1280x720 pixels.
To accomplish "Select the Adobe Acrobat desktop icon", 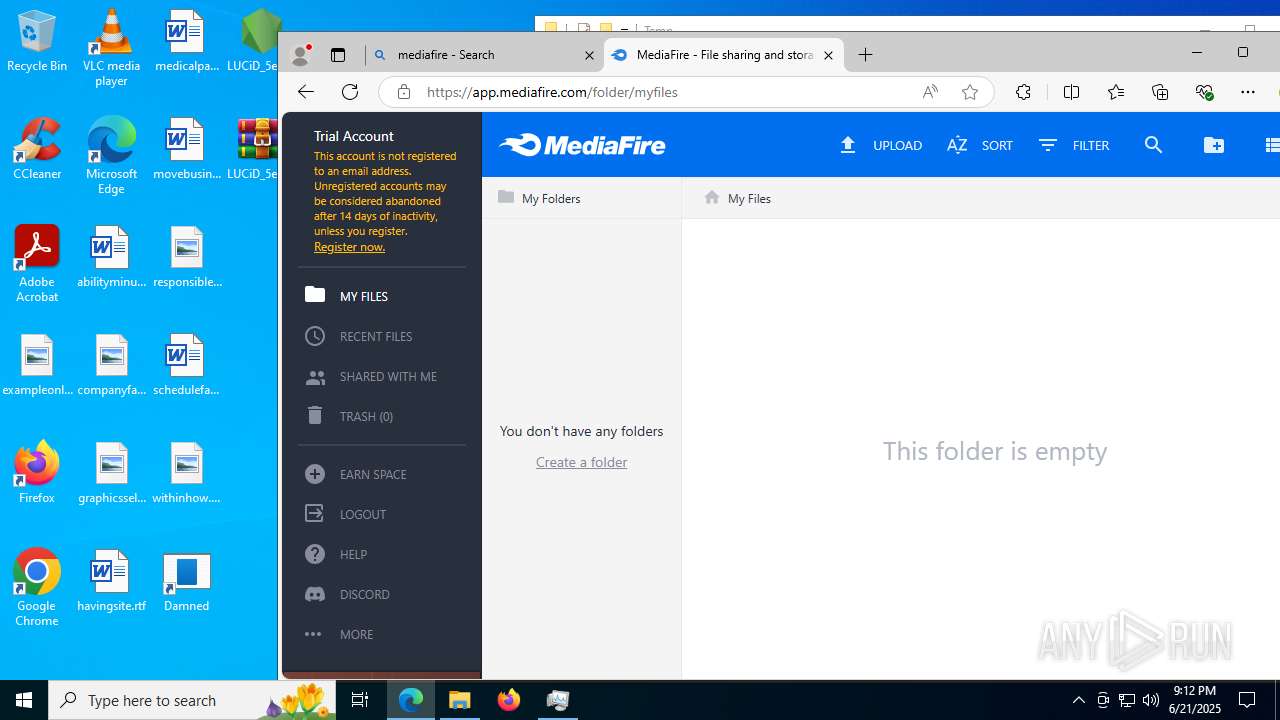I will (37, 264).
